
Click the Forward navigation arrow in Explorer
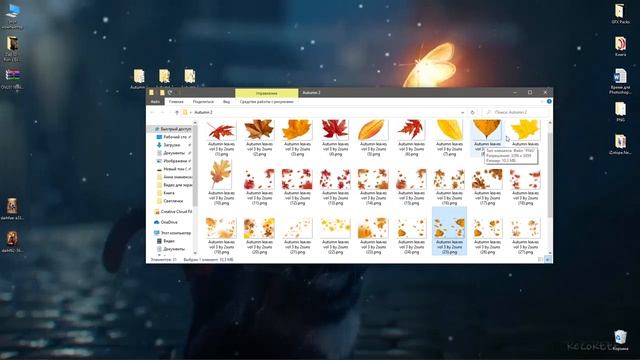point(162,112)
